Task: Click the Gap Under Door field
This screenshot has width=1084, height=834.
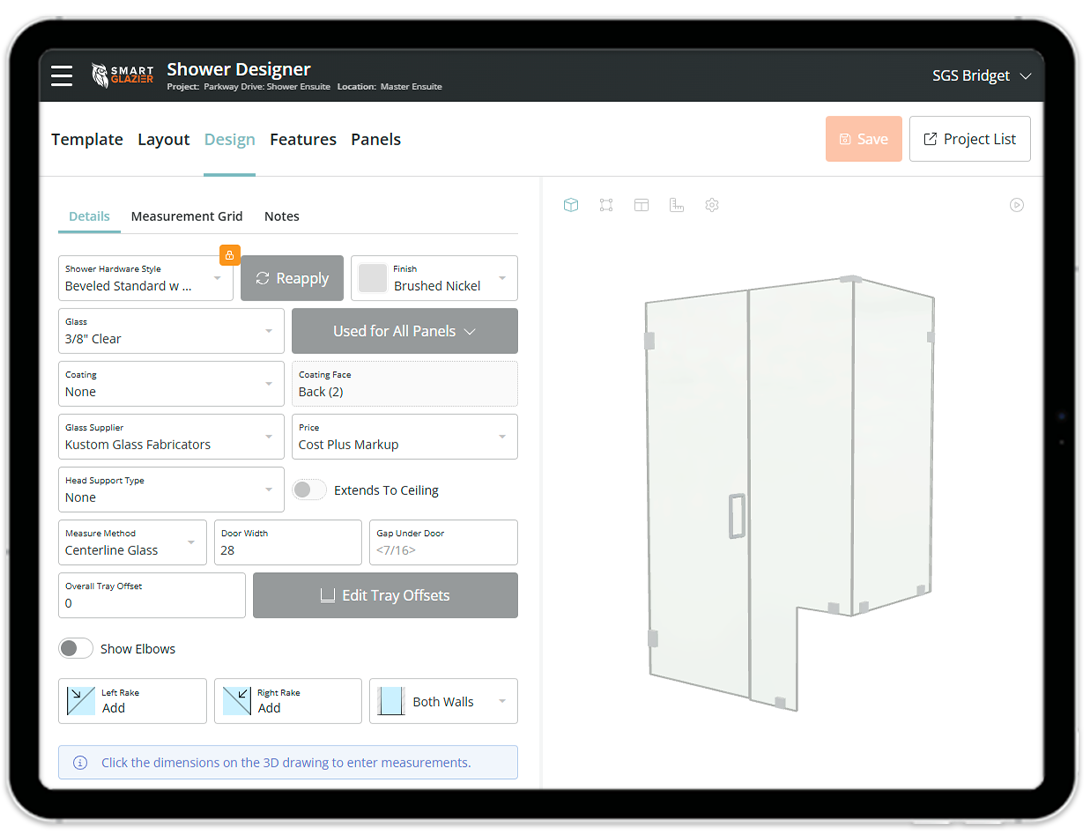Action: 443,542
